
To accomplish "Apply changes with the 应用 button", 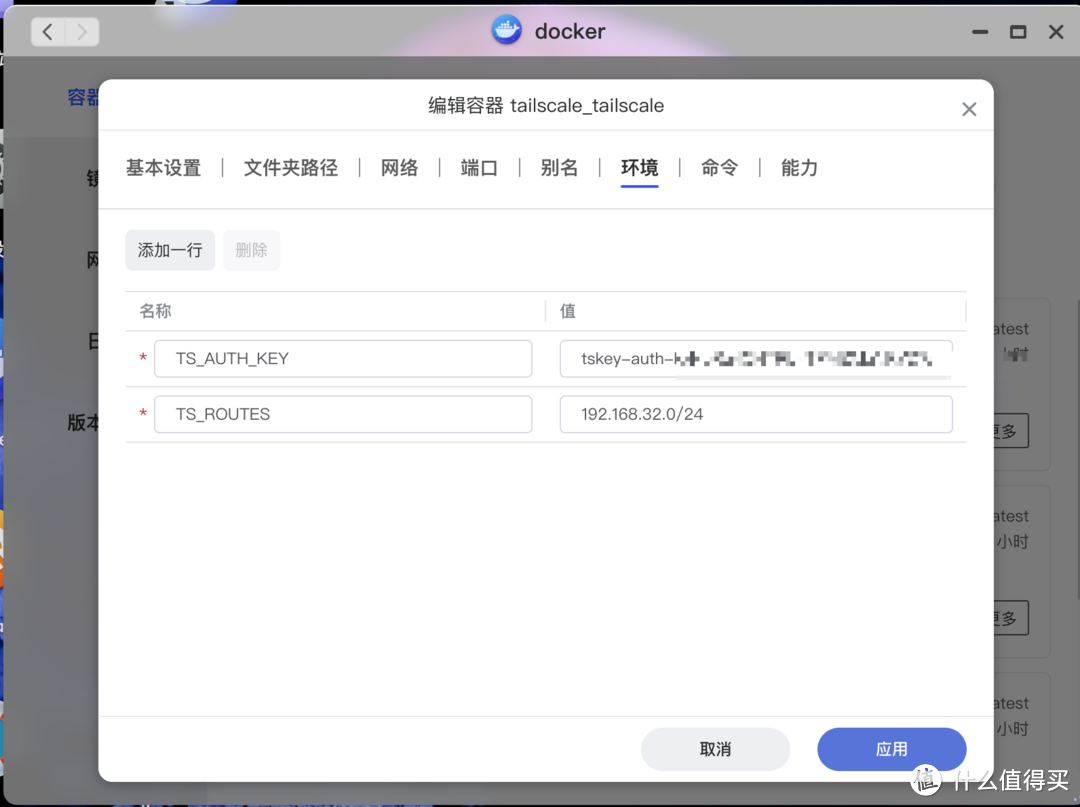I will tap(891, 749).
